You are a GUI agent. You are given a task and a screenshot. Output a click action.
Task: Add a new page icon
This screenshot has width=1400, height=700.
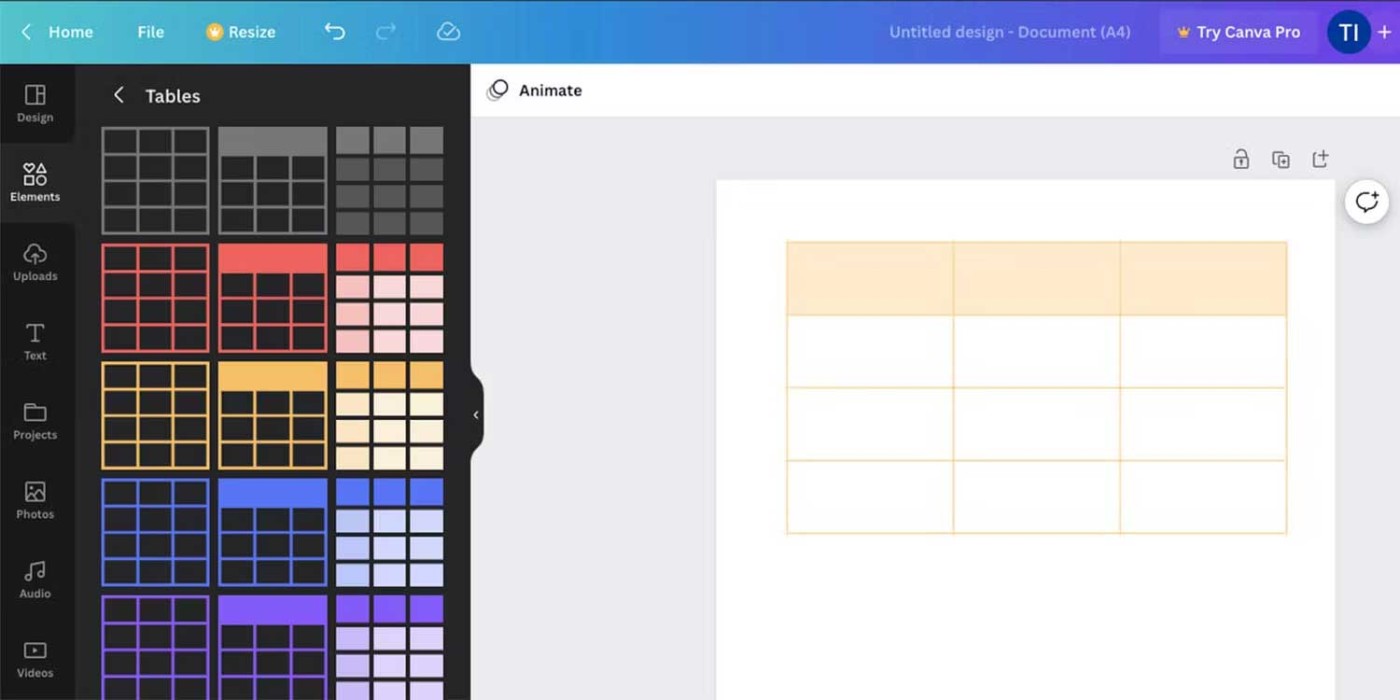1320,159
